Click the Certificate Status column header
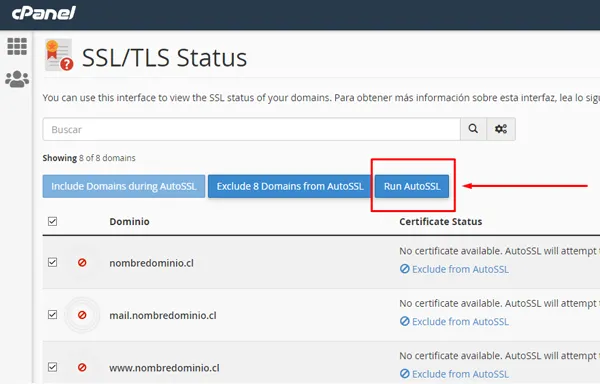600x384 pixels. tap(440, 221)
